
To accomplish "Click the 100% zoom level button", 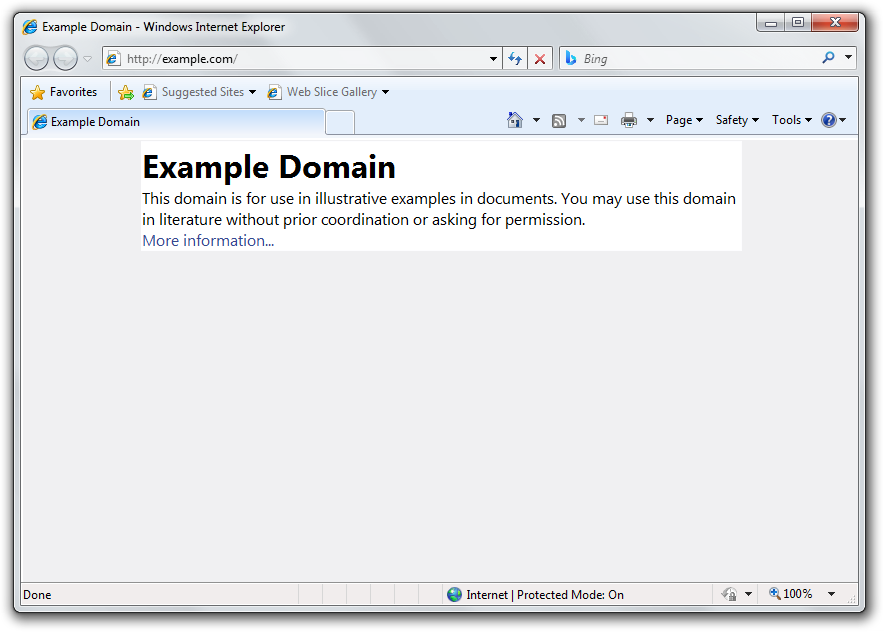I will click(791, 594).
